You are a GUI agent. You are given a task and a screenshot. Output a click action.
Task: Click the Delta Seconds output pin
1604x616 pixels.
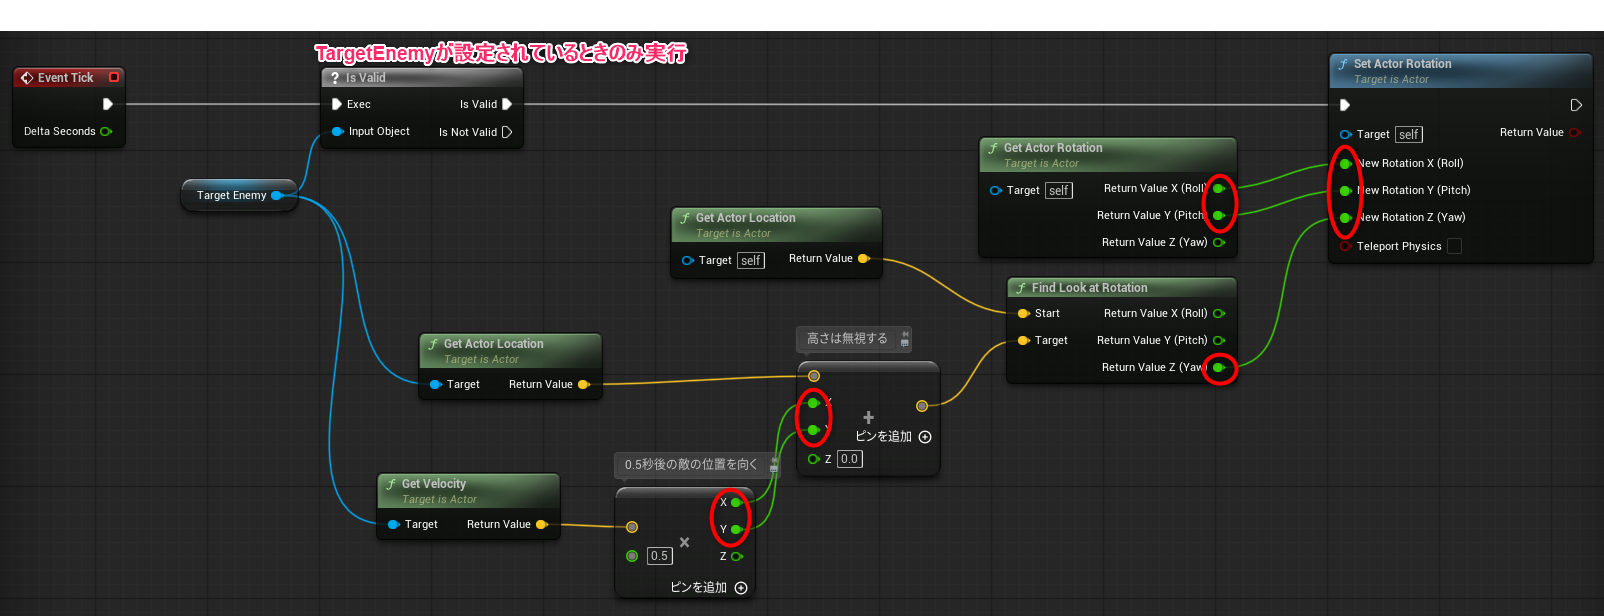[x=106, y=131]
